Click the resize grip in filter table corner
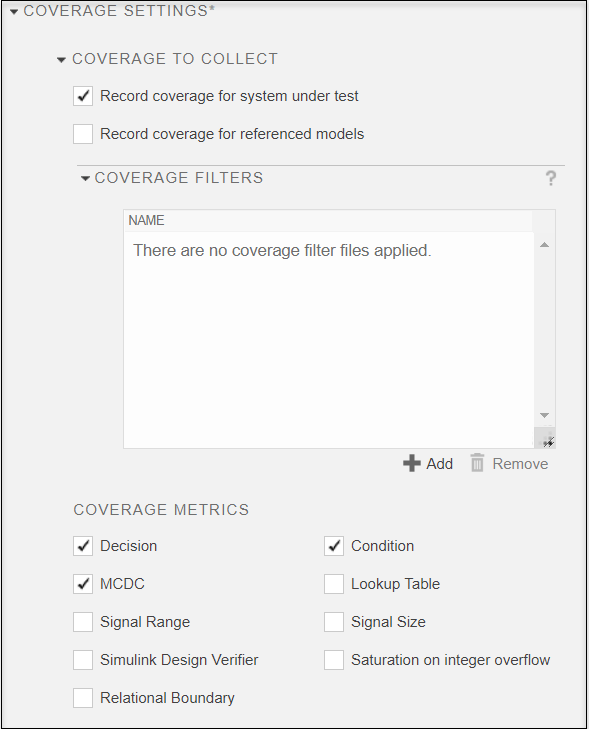The width and height of the screenshot is (589, 729). (548, 442)
